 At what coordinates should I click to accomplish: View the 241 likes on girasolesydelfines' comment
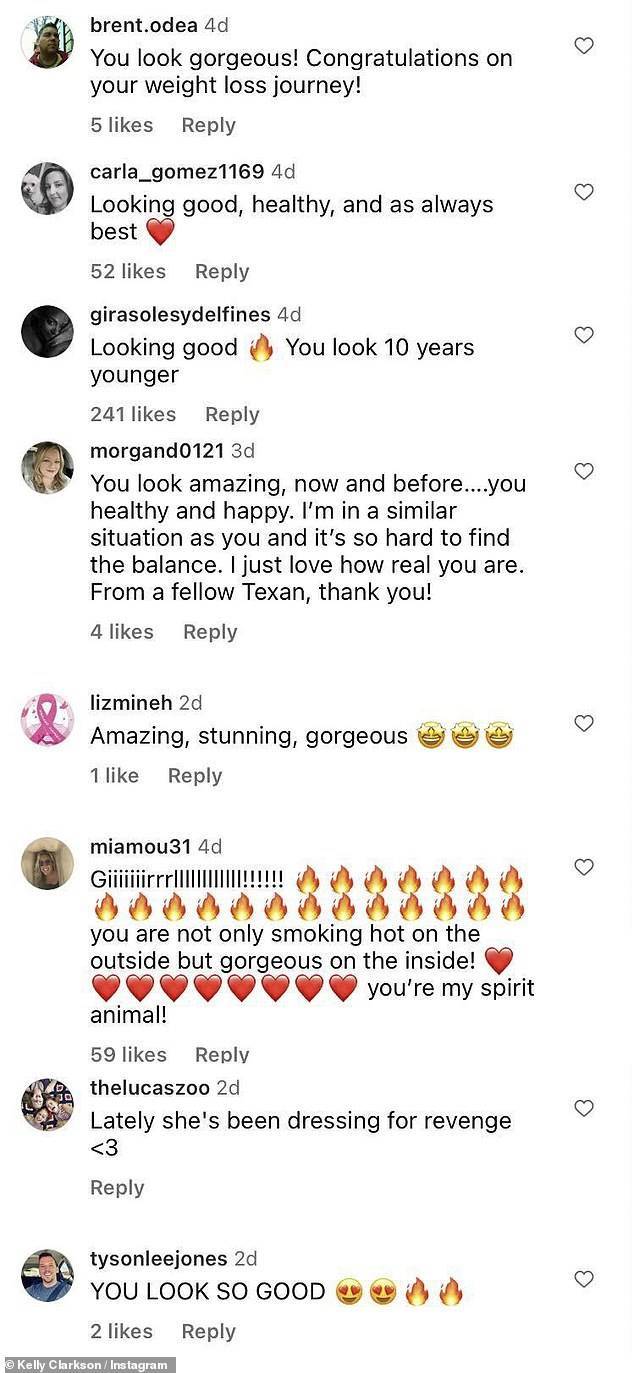pos(133,414)
